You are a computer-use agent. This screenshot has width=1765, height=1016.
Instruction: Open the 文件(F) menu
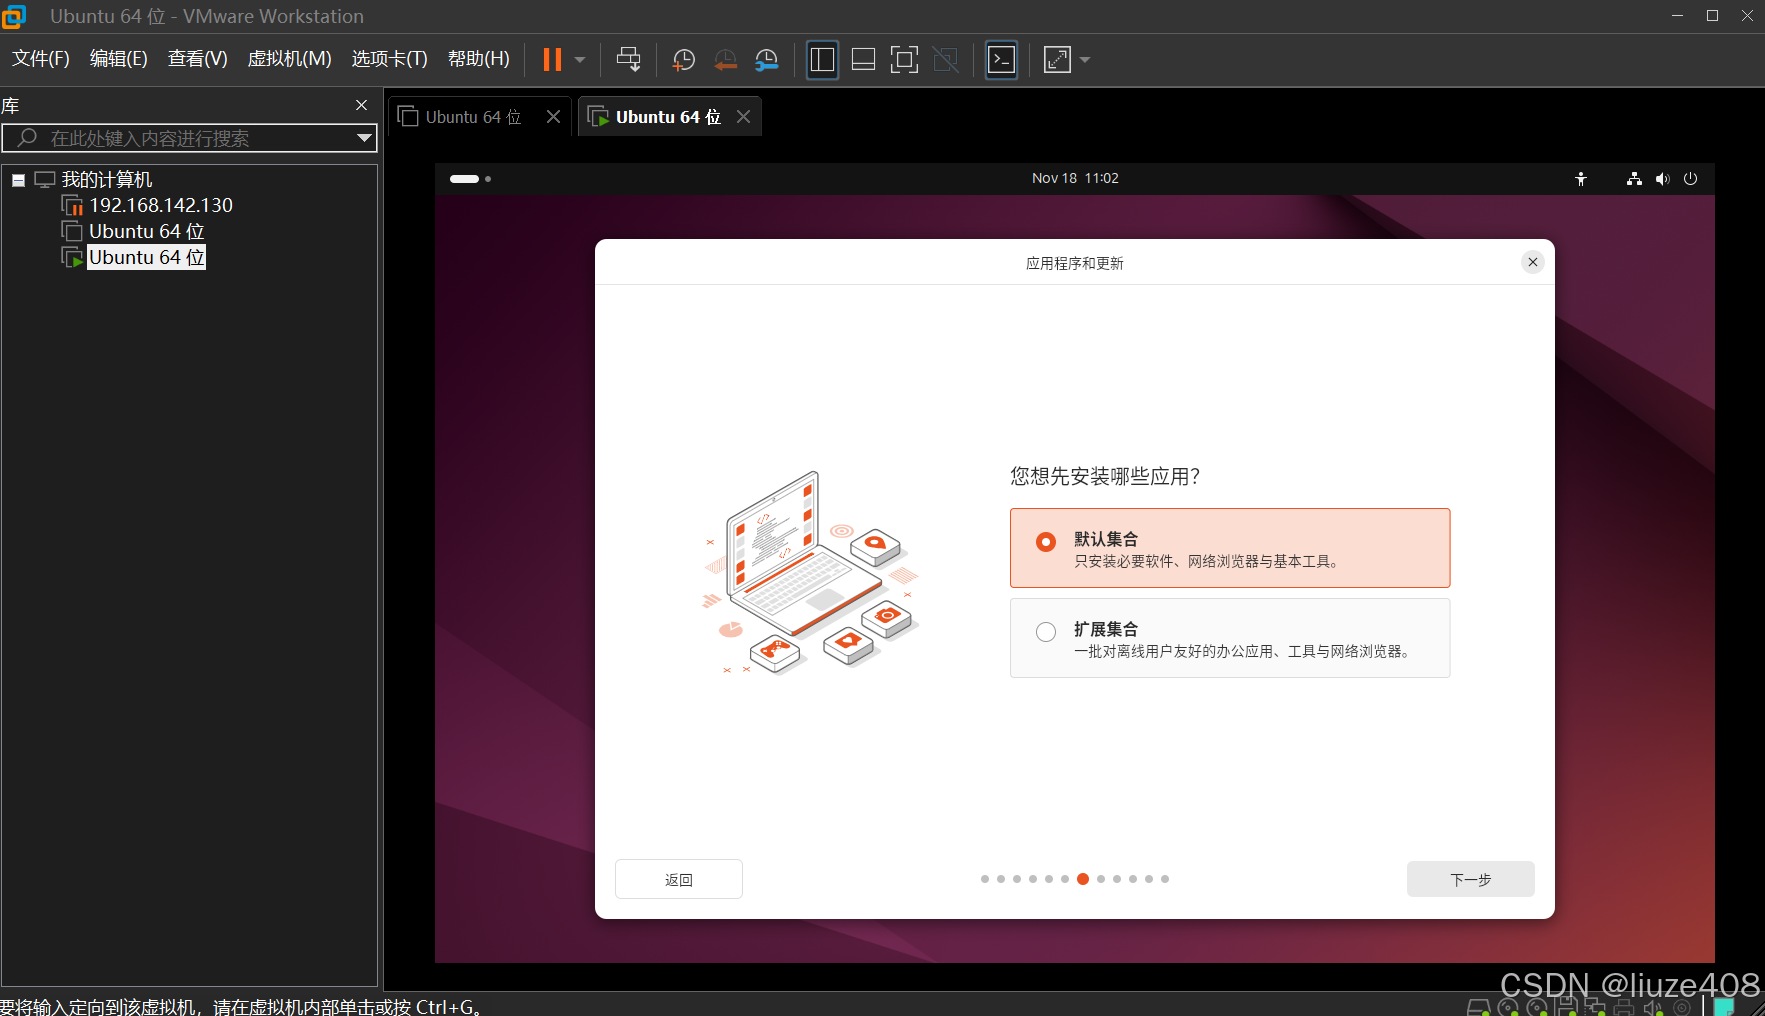pos(41,59)
